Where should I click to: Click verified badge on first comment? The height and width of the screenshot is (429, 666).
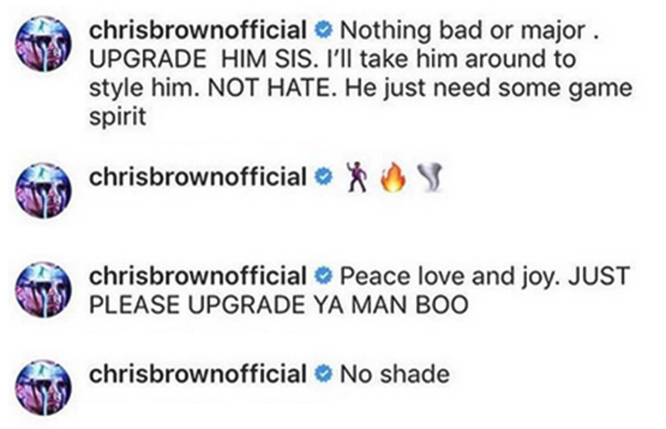(323, 31)
